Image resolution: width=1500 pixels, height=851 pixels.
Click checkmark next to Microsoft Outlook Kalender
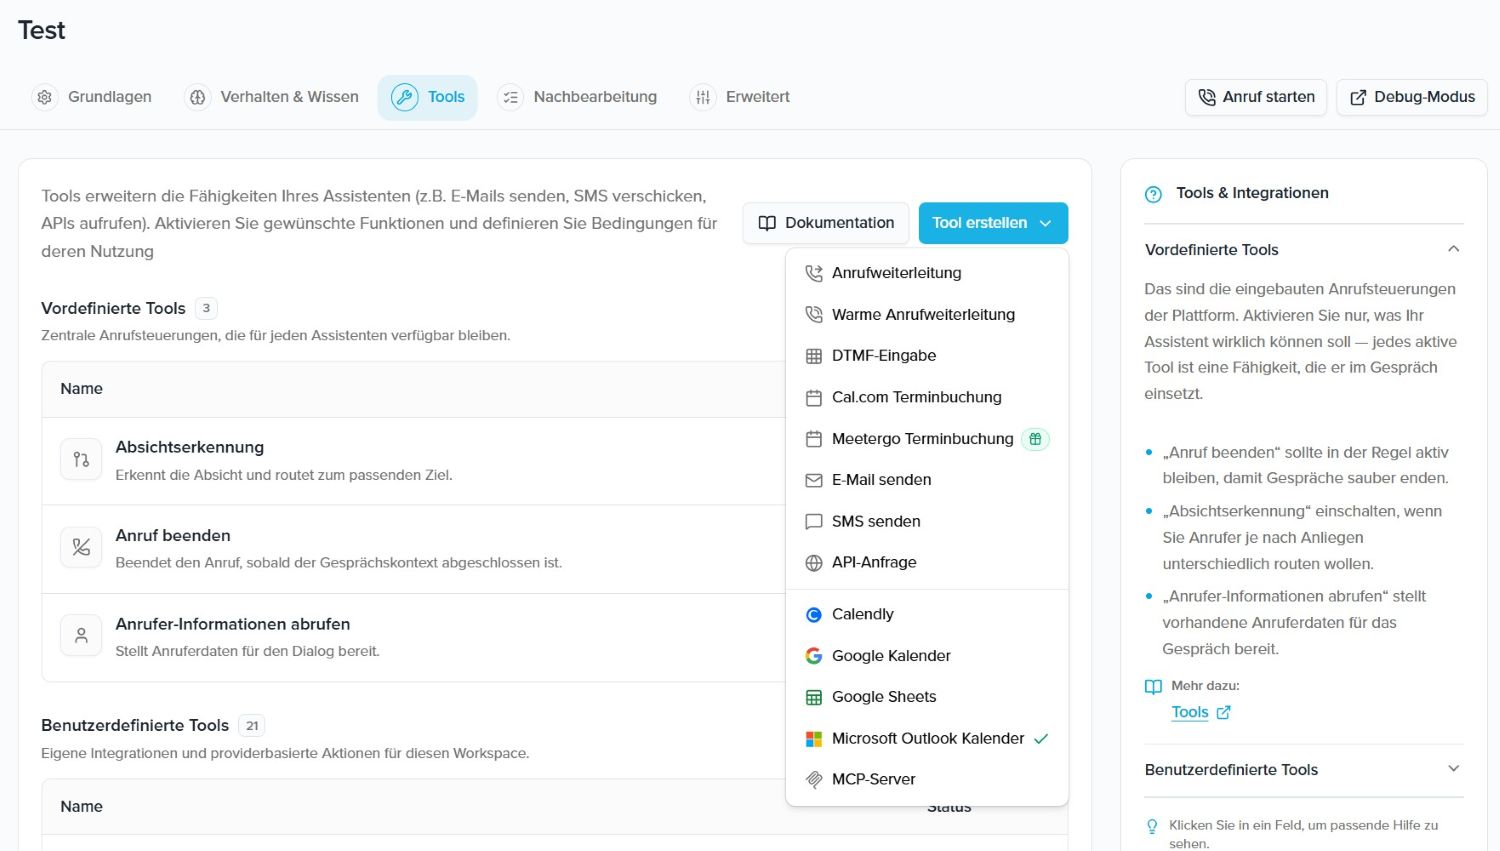tap(1041, 739)
